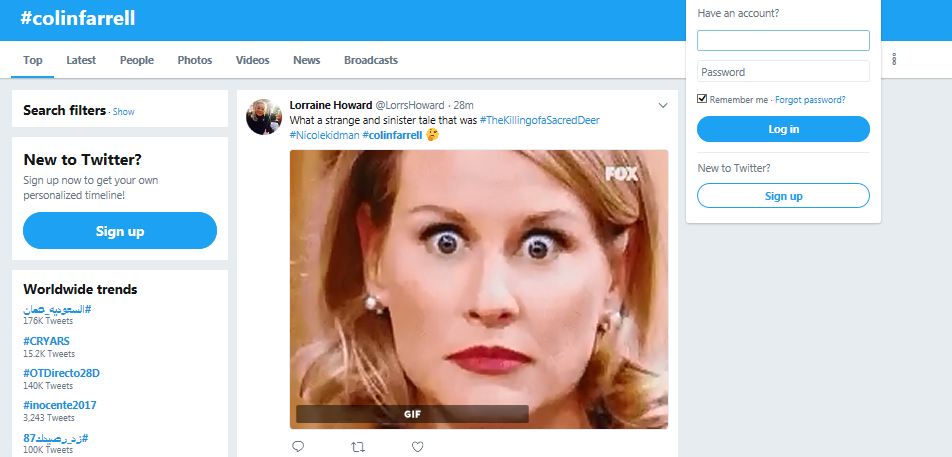Viewport: 952px width, 457px height.
Task: Click the '15.2K Tweets' count text
Action: pyautogui.click(x=49, y=353)
